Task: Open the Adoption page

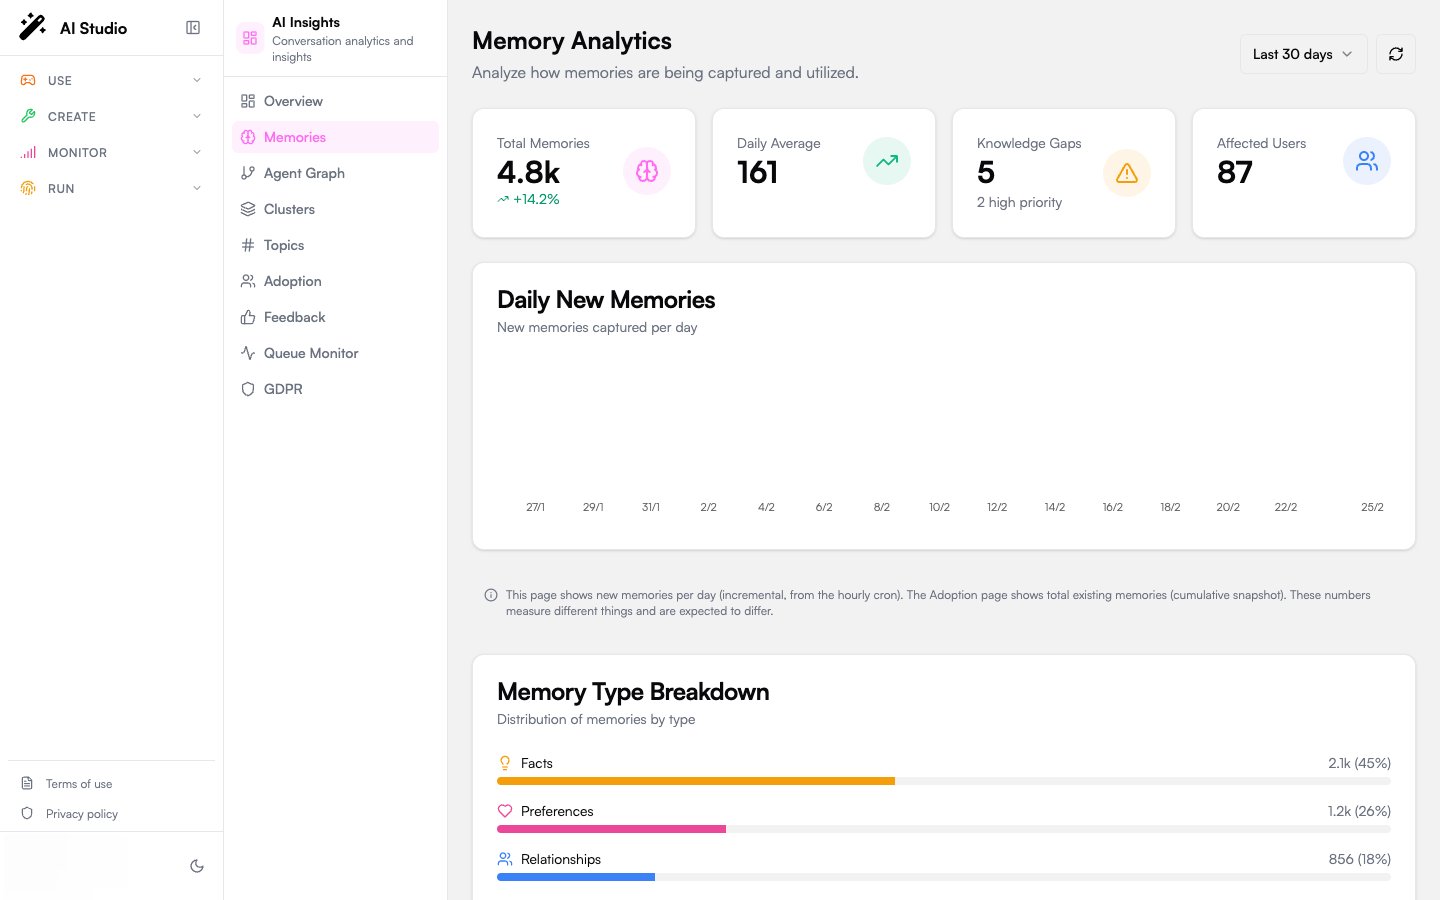Action: click(x=335, y=281)
